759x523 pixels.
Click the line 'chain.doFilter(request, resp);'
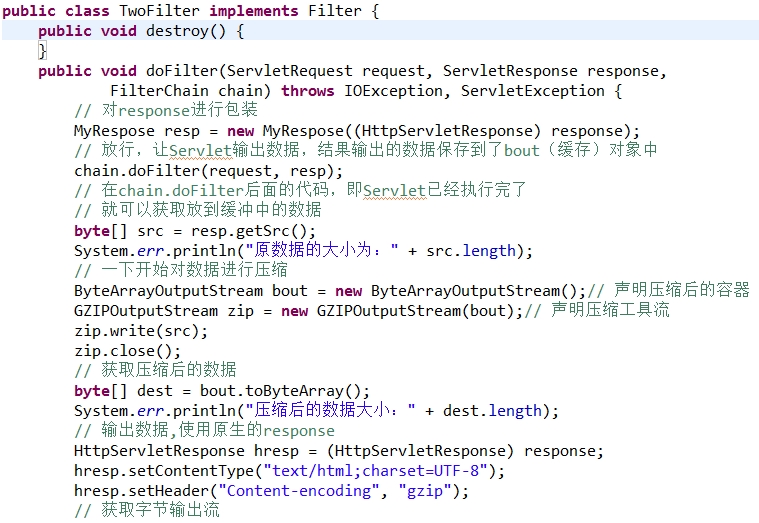(209, 171)
